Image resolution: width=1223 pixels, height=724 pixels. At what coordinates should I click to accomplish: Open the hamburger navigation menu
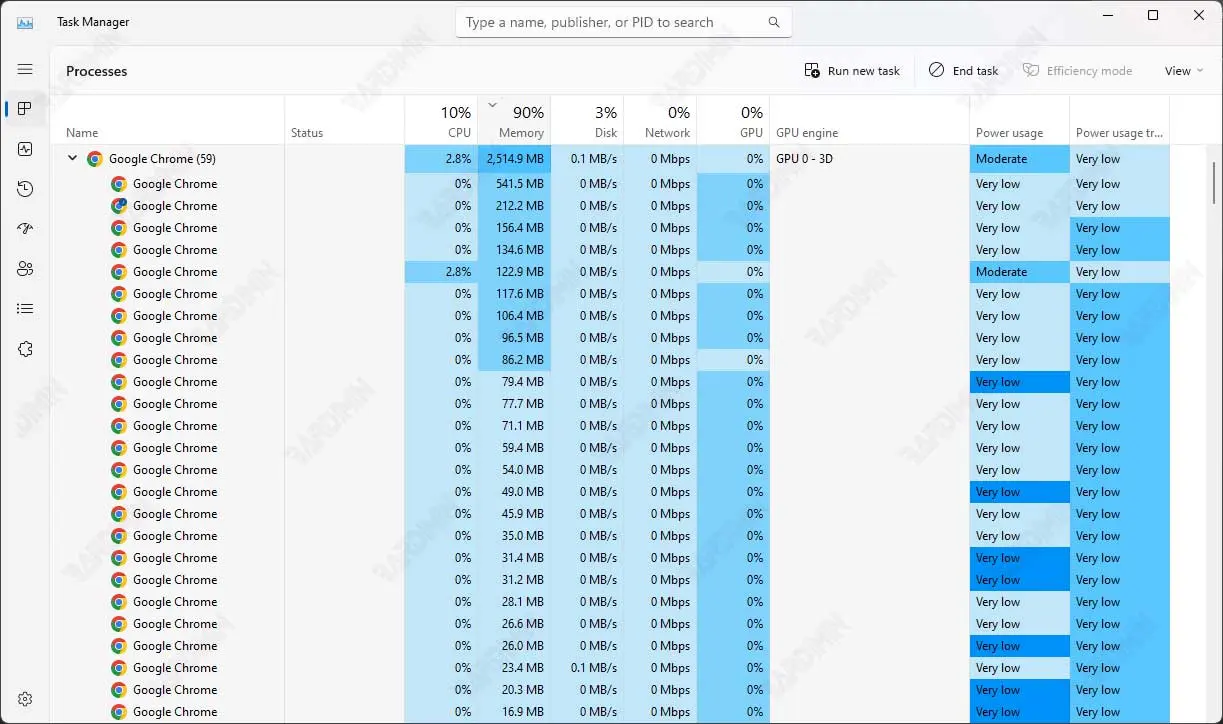pos(25,69)
